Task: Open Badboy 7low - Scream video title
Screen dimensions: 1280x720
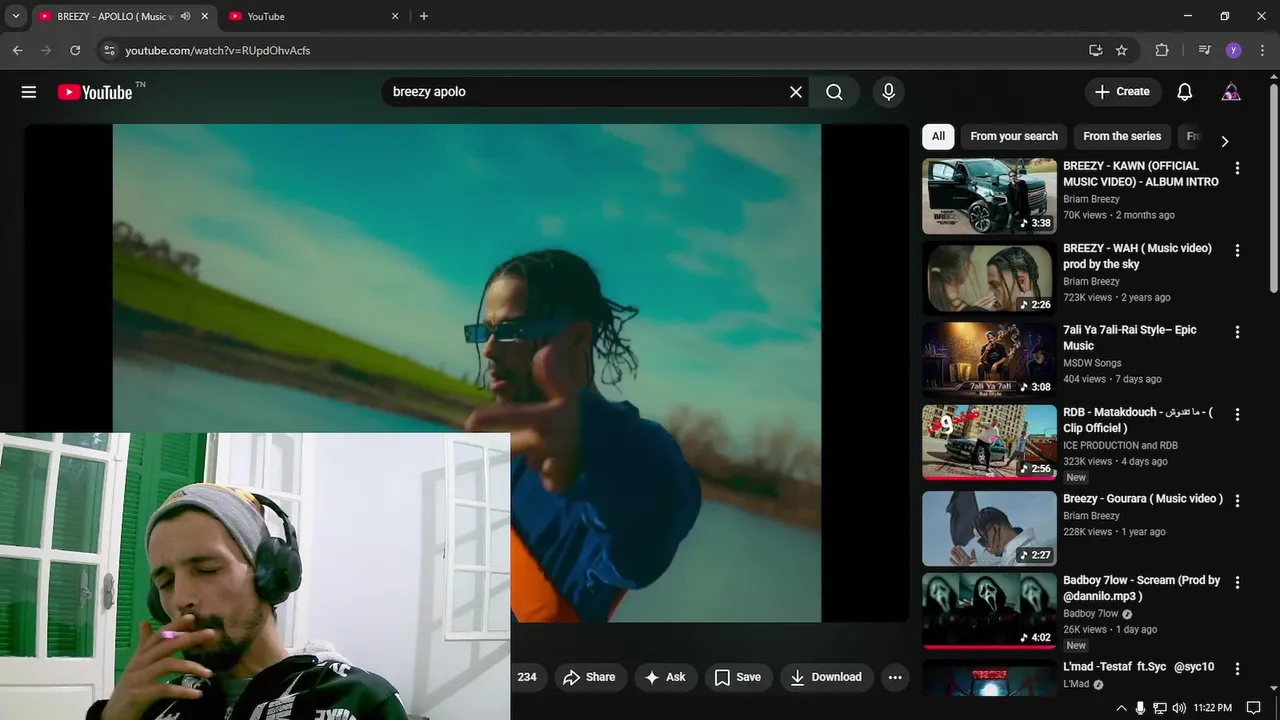Action: click(x=1142, y=588)
